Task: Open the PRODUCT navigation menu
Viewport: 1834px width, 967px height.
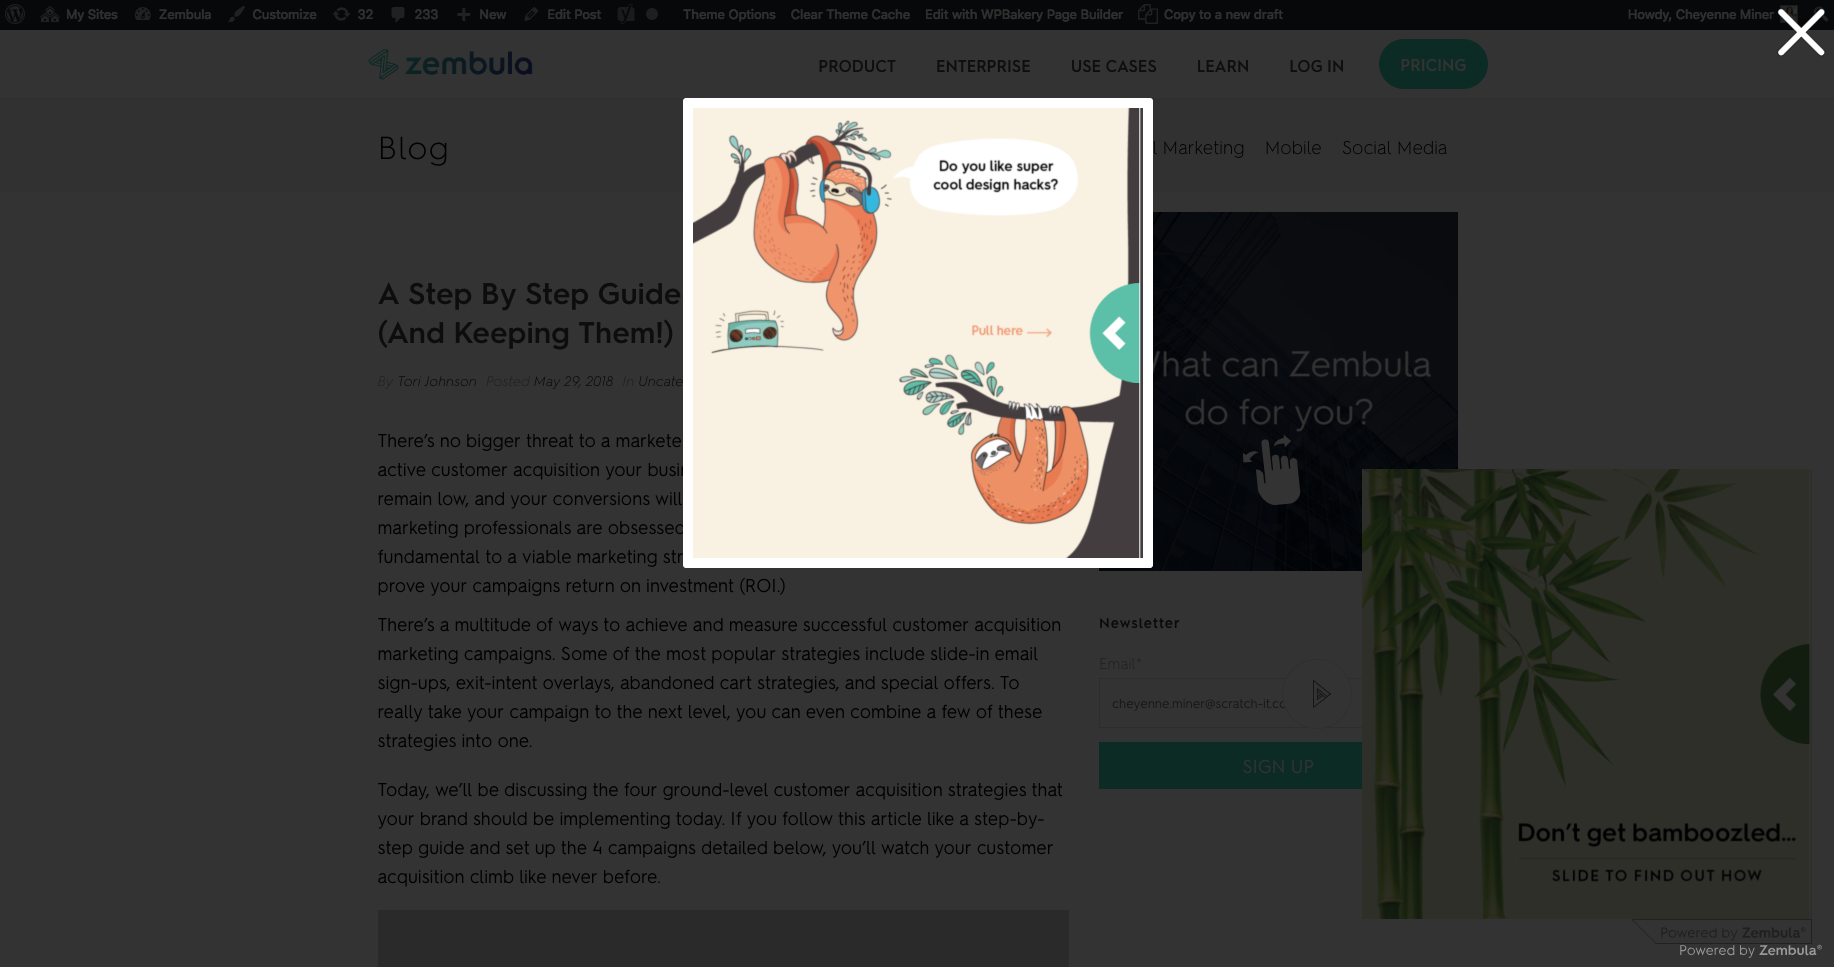Action: click(857, 66)
